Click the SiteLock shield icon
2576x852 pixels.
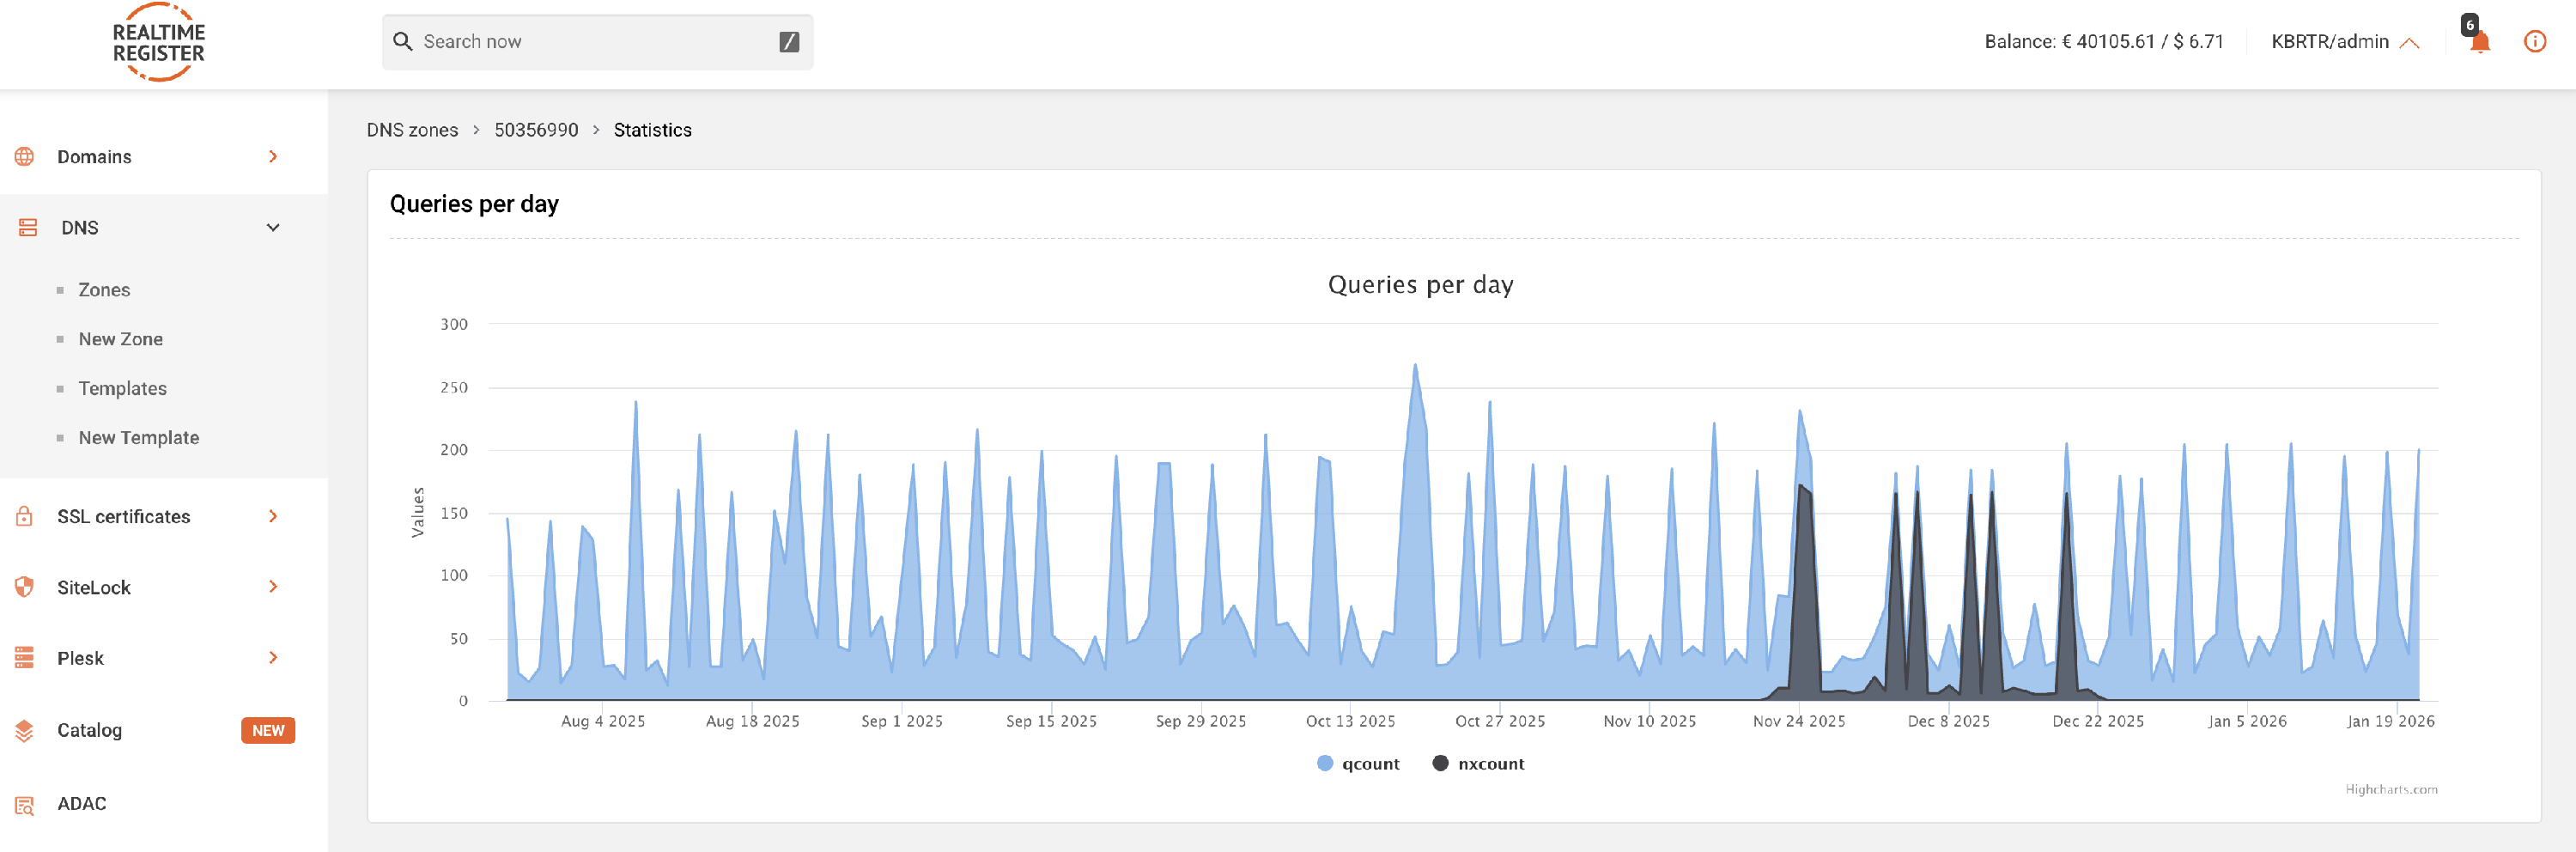pyautogui.click(x=25, y=588)
